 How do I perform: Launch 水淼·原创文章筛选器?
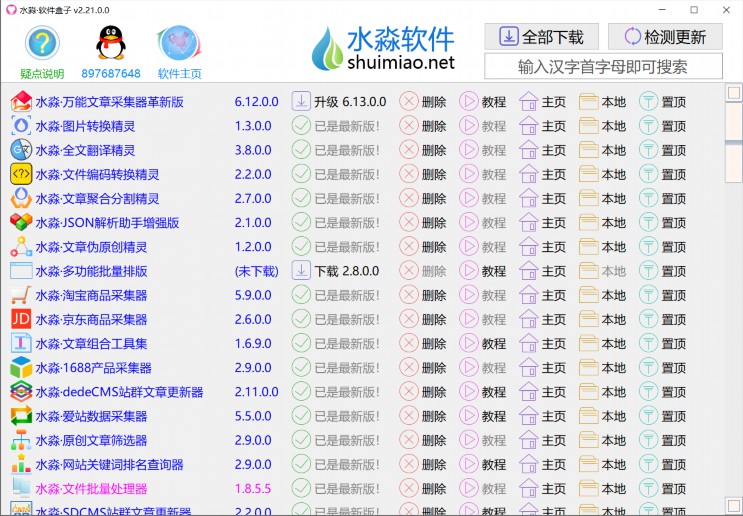91,440
